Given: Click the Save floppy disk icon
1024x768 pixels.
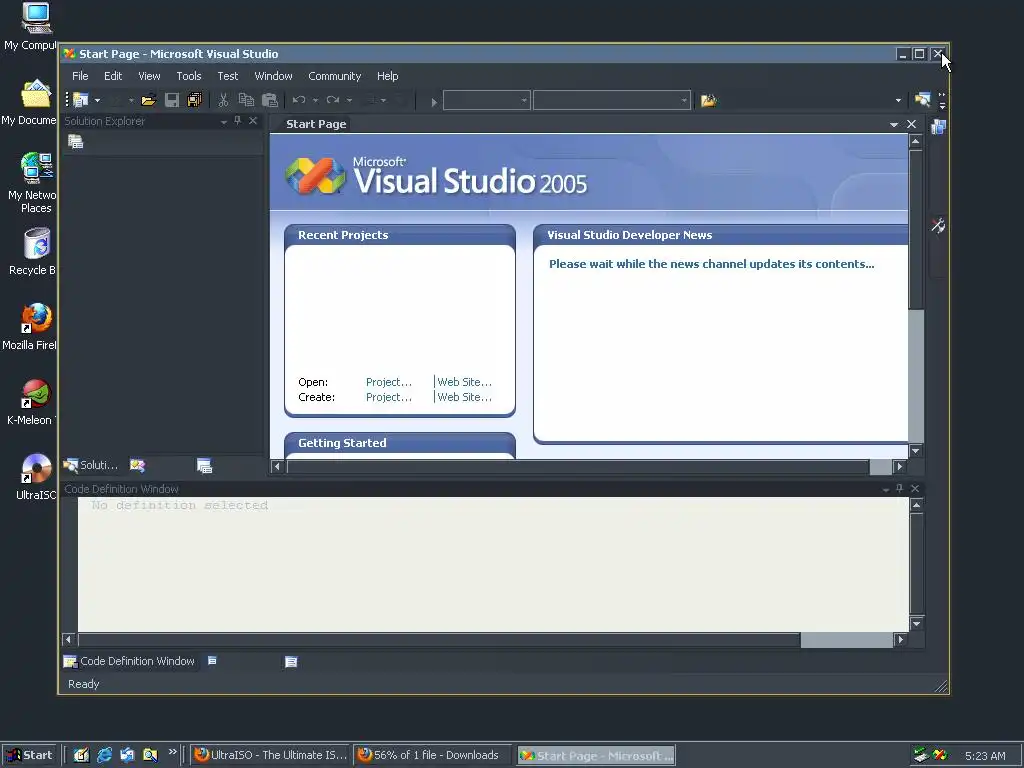Looking at the screenshot, I should point(172,100).
